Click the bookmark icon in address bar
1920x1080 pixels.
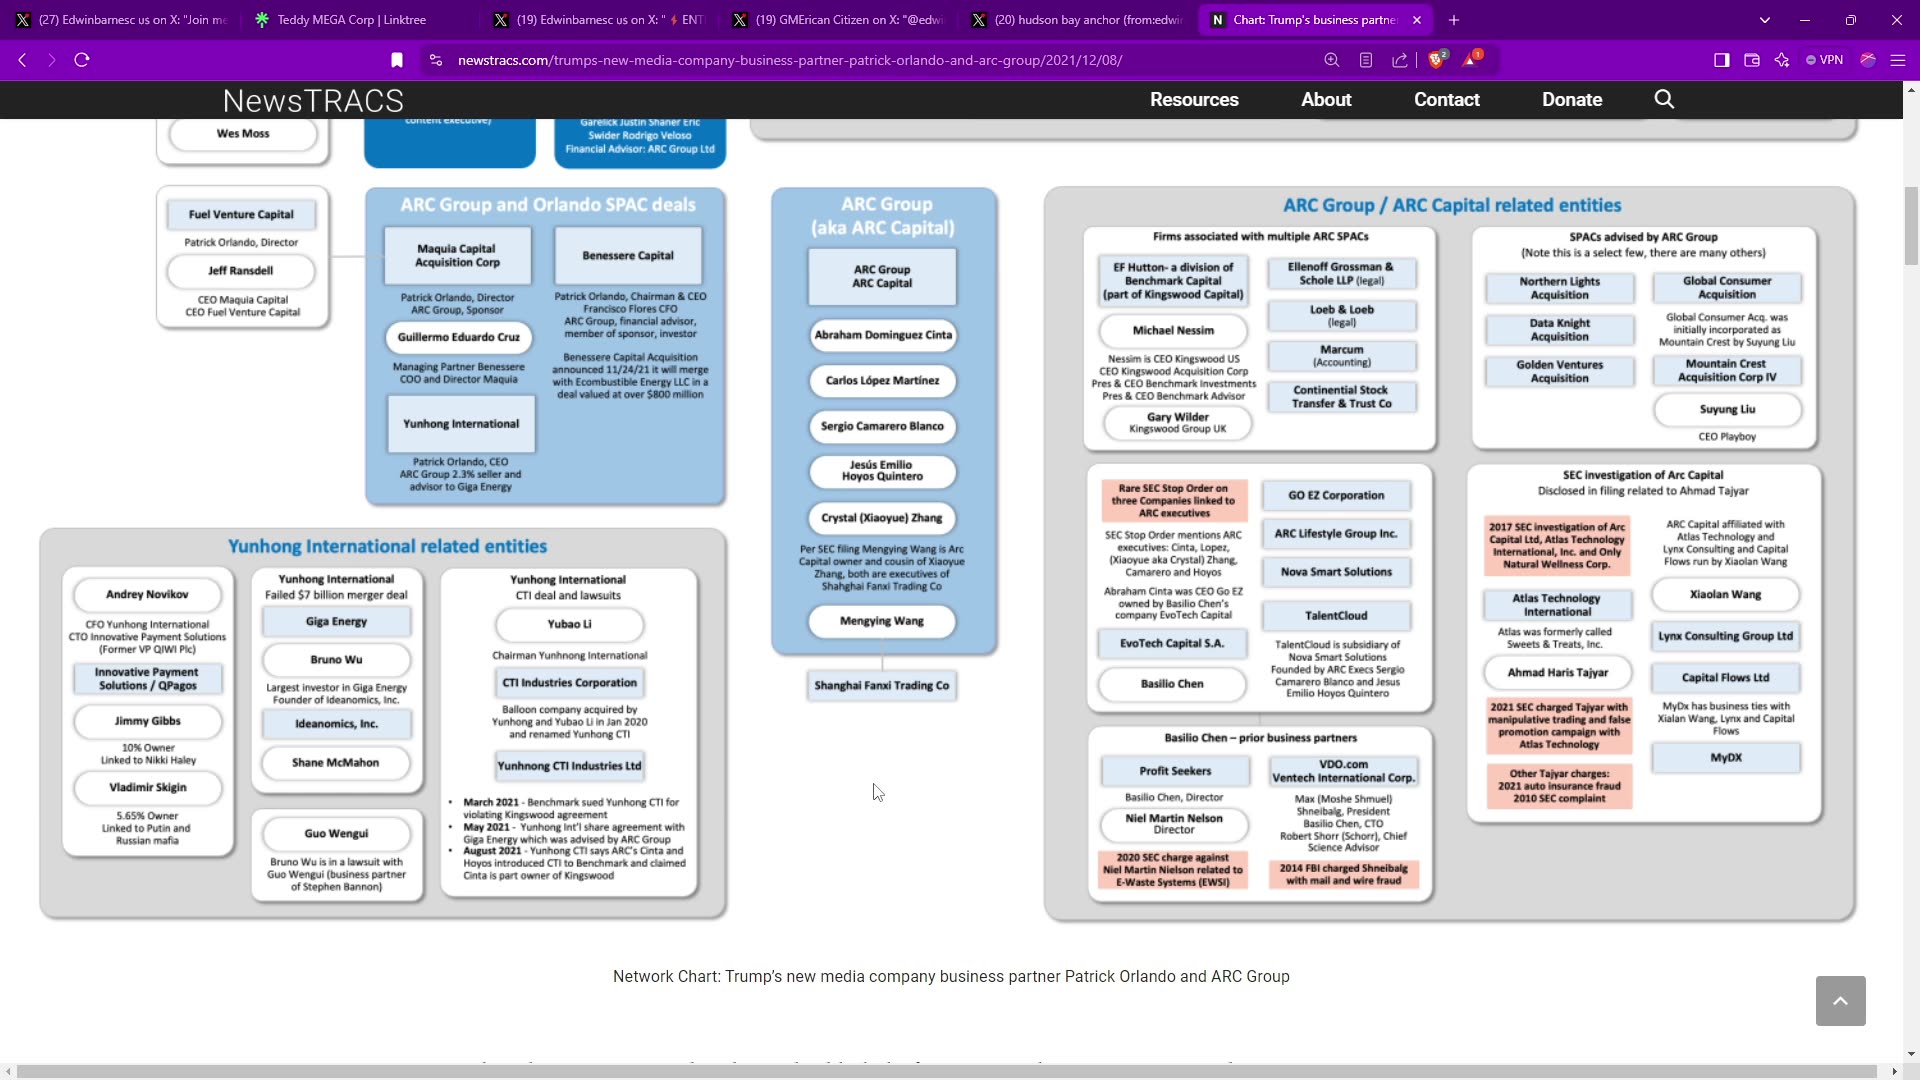(x=397, y=60)
